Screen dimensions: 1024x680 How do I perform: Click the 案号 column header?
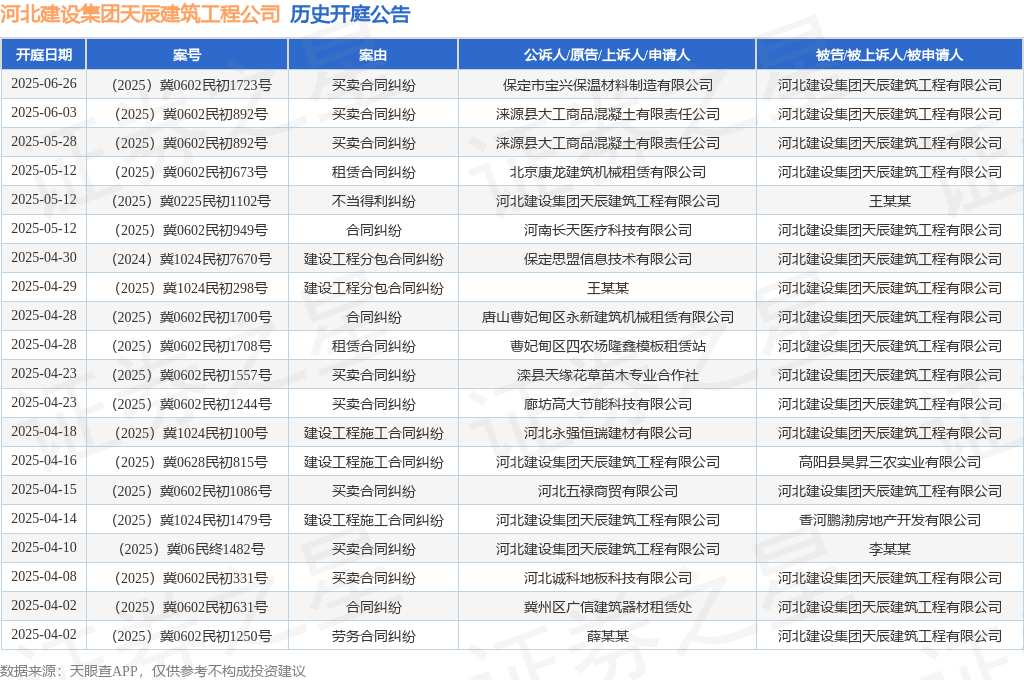point(187,55)
